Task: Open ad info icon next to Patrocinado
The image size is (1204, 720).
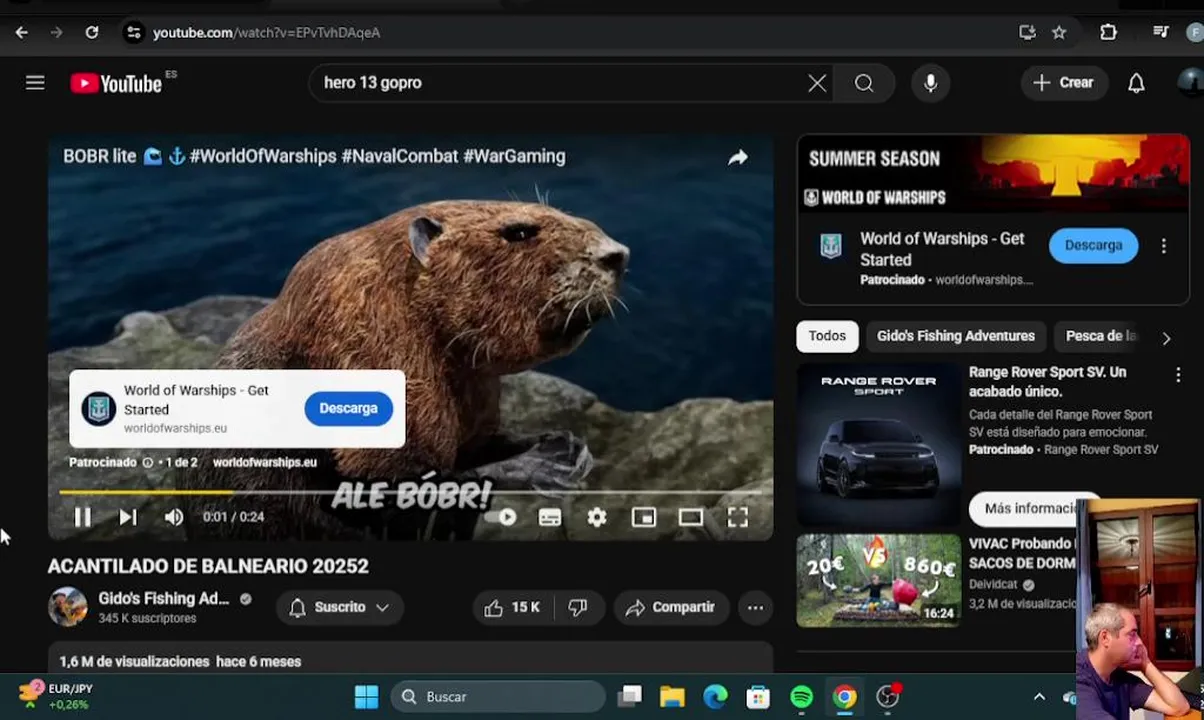Action: pos(148,462)
